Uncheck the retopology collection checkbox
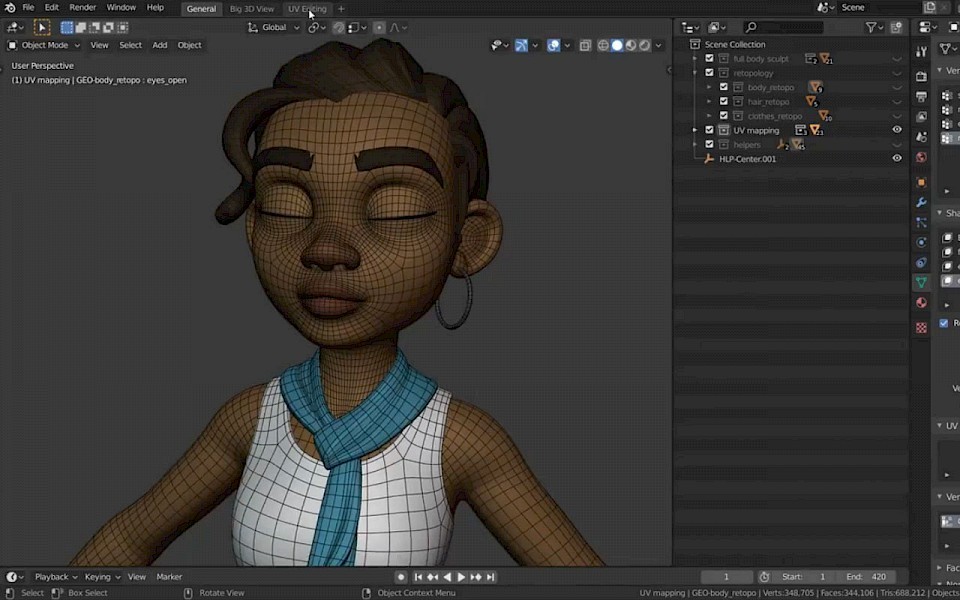 click(709, 73)
